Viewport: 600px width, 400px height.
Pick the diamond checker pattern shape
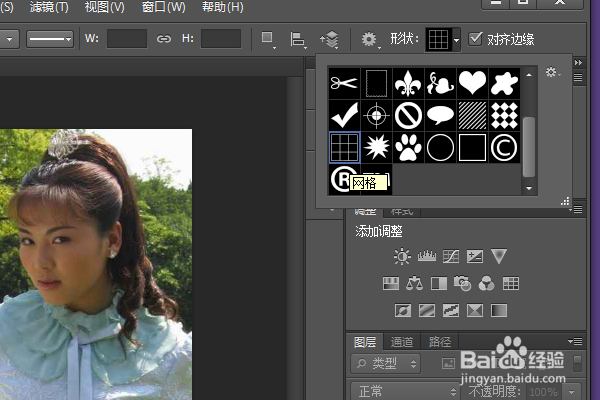[504, 115]
